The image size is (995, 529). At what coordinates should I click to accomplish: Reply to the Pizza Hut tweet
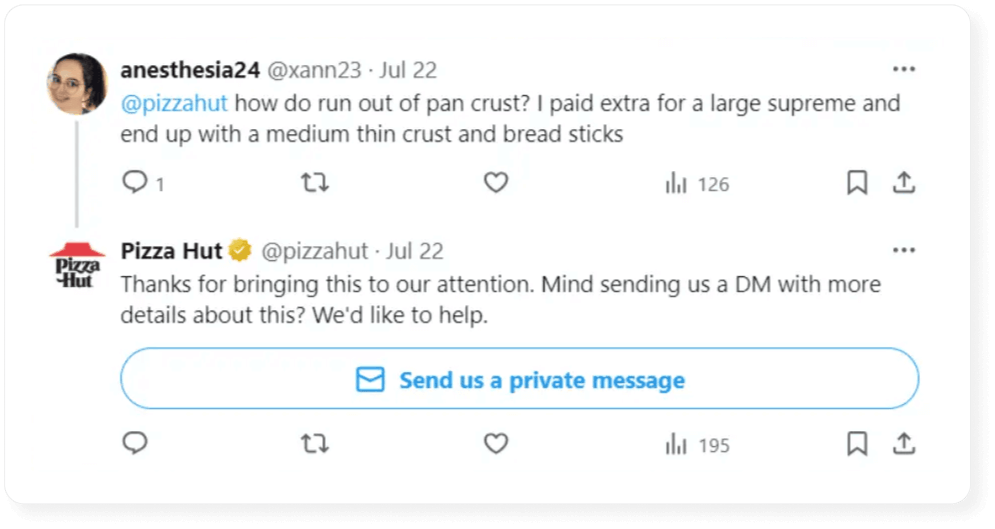click(x=134, y=444)
